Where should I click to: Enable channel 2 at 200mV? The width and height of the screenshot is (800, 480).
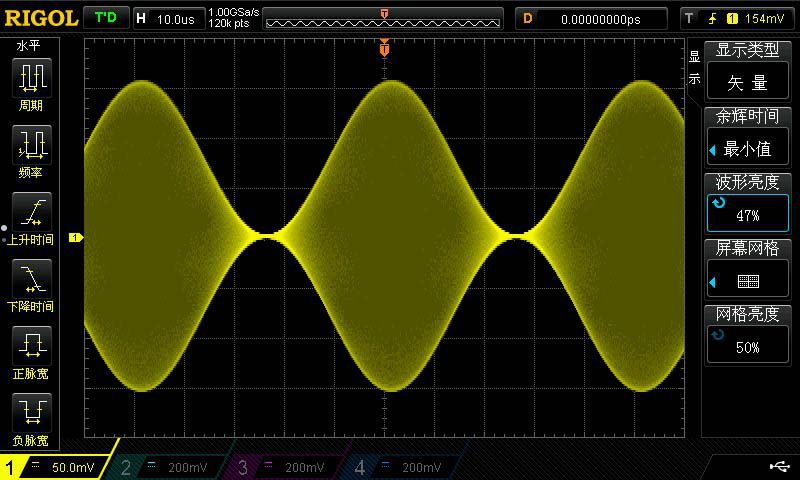click(x=174, y=467)
